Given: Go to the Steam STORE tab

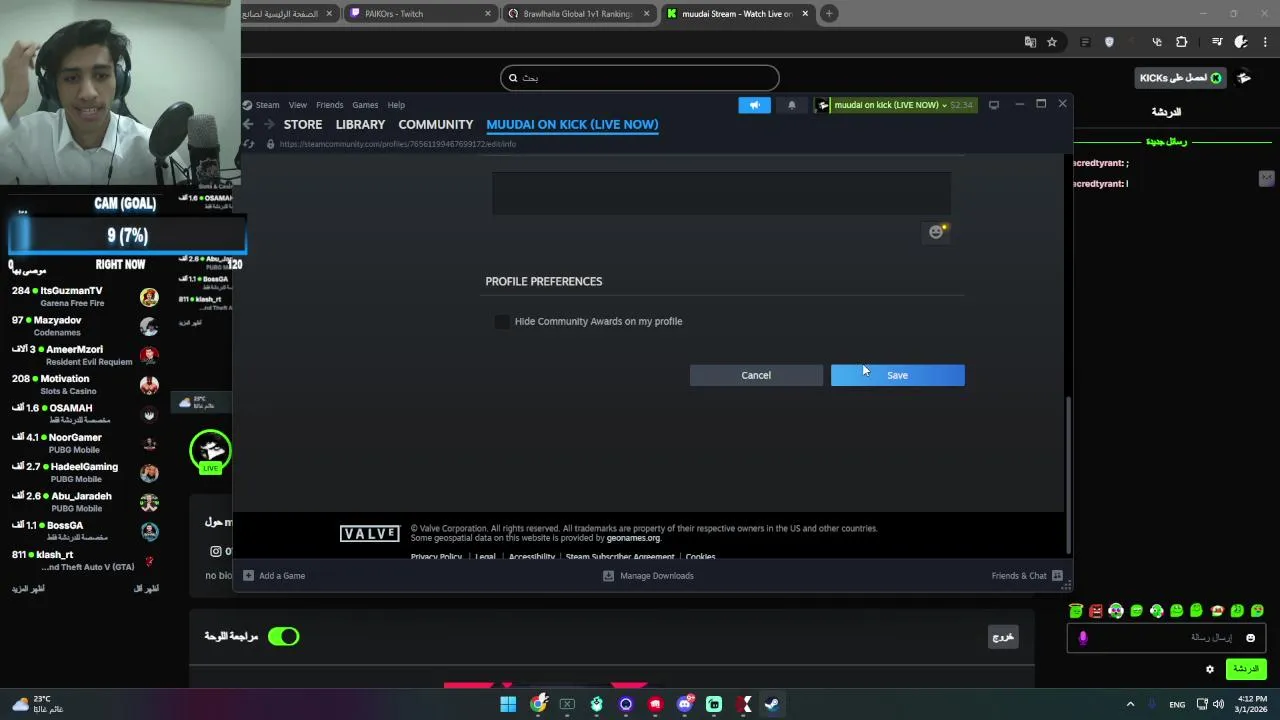Looking at the screenshot, I should [303, 125].
